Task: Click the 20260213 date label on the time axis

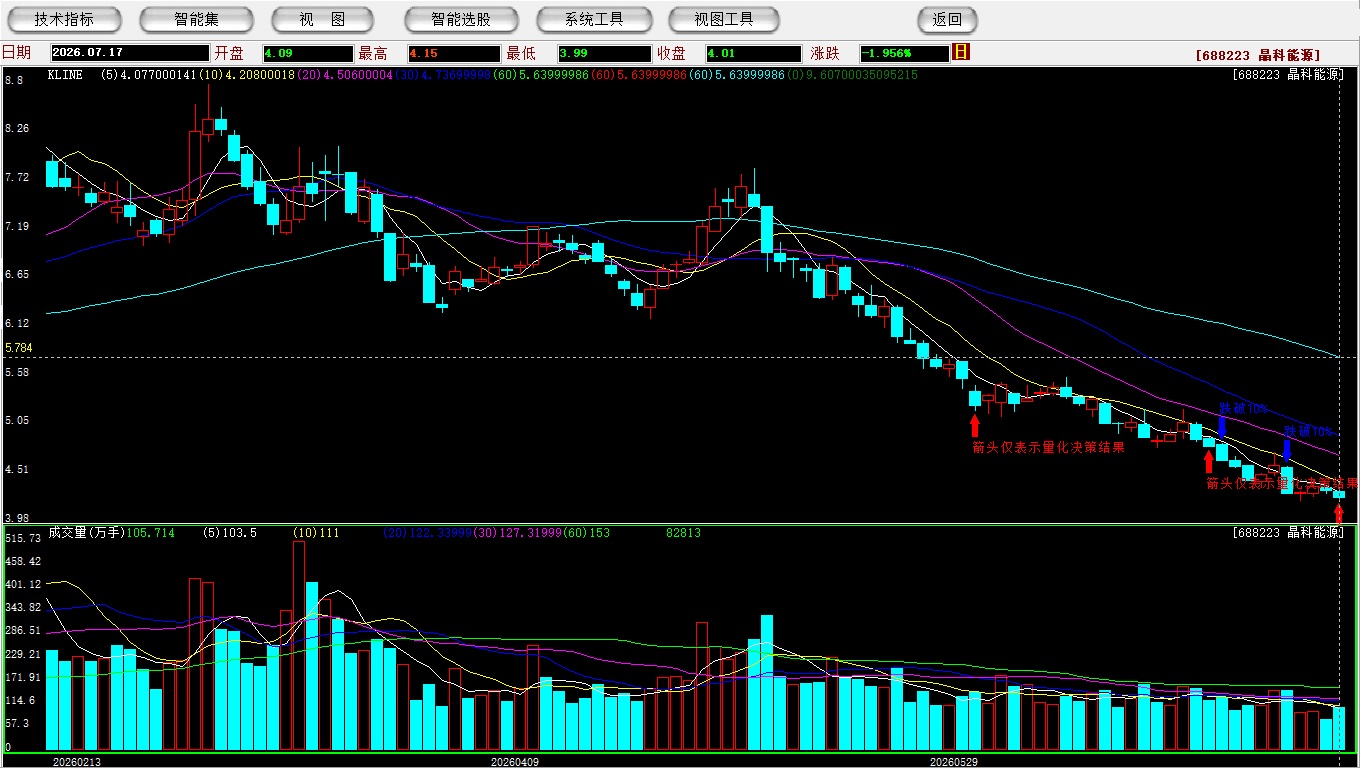Action: [x=76, y=761]
